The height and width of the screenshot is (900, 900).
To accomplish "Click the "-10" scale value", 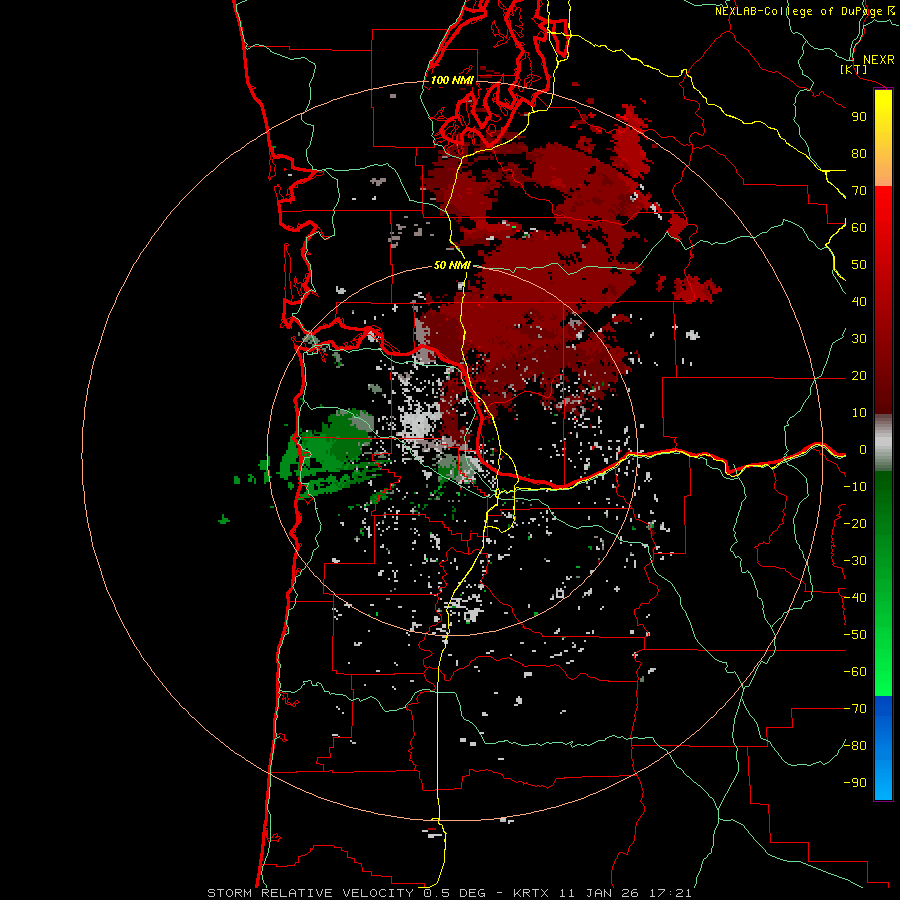I will pos(855,487).
